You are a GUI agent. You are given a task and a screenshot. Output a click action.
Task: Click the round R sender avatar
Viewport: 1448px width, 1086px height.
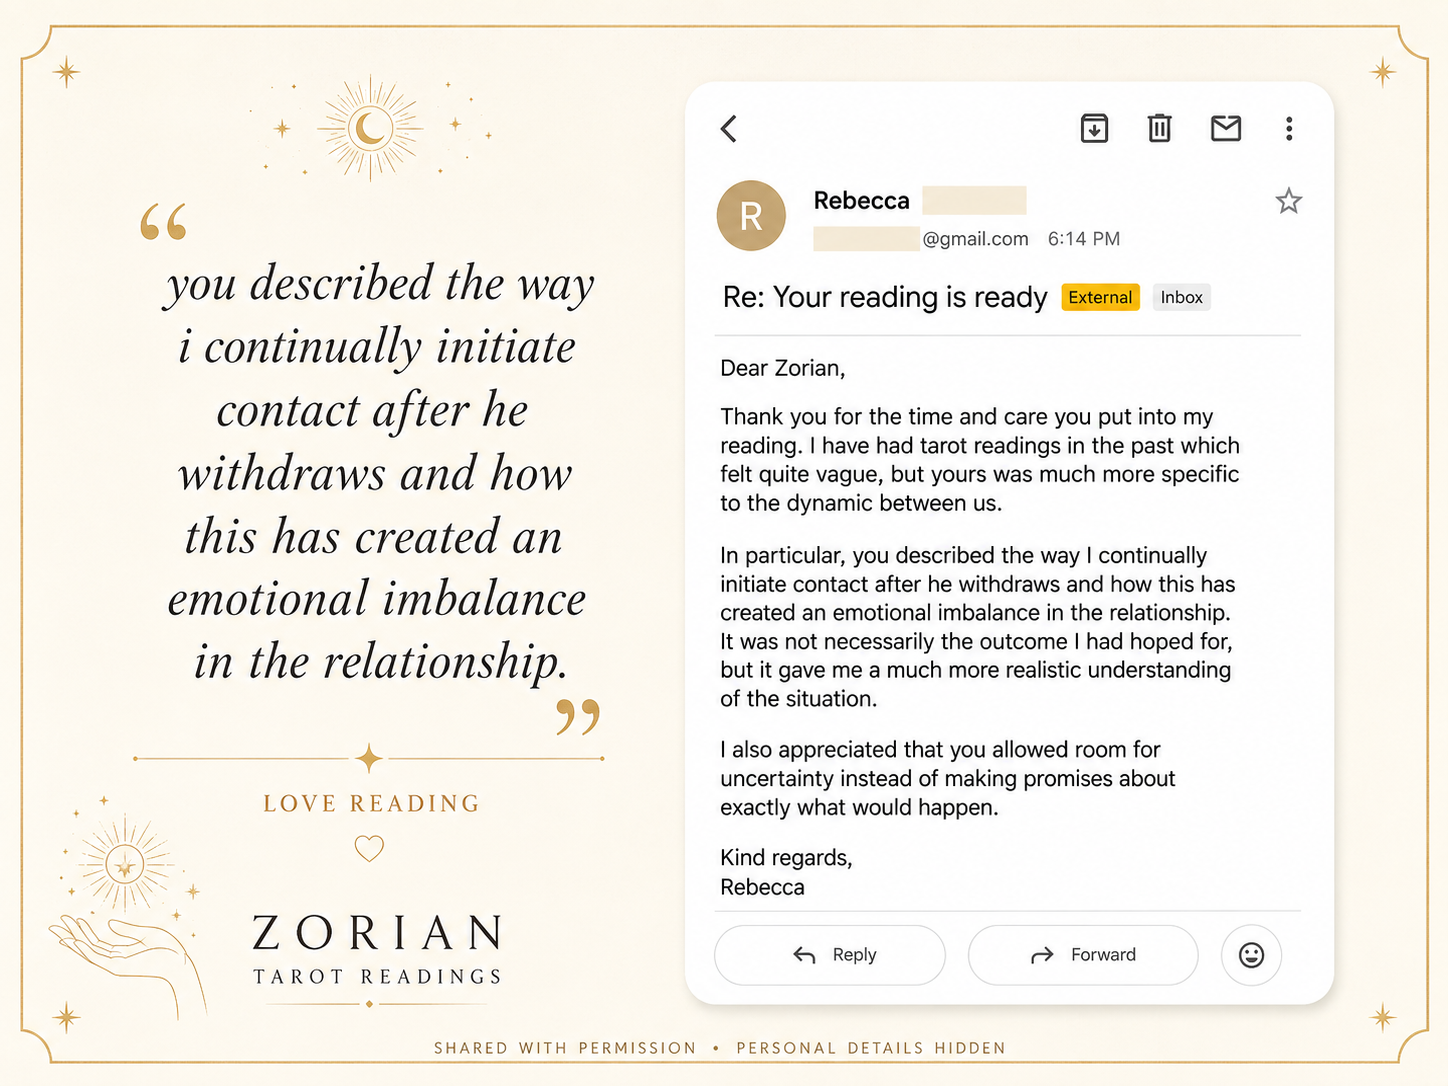point(751,215)
